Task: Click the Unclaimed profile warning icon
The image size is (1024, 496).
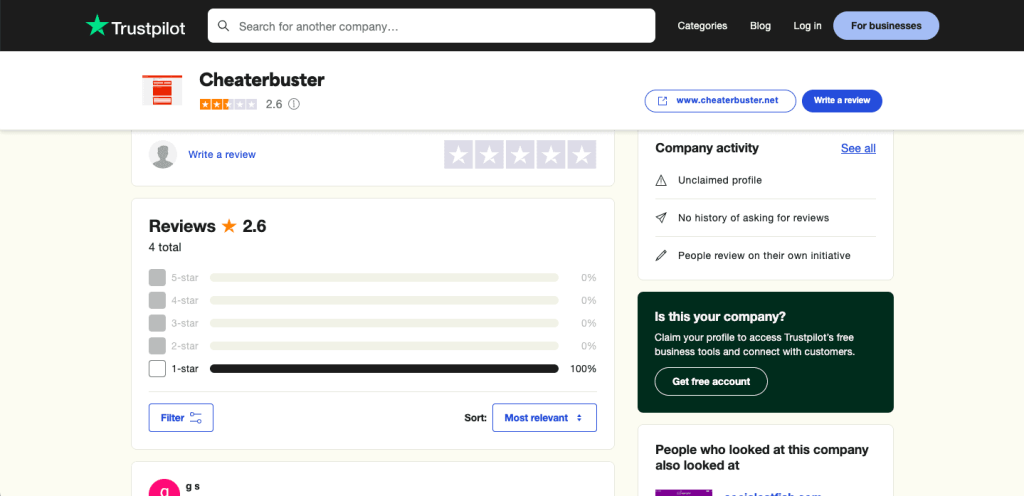Action: pyautogui.click(x=661, y=180)
